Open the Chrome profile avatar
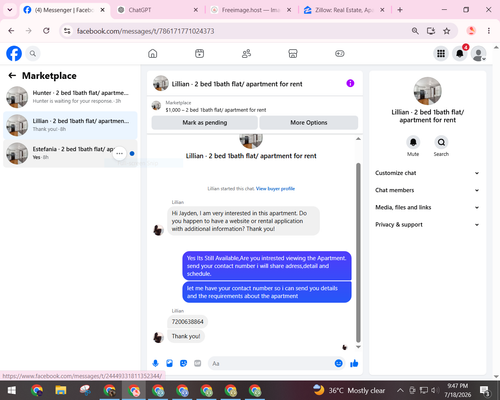Image resolution: width=500 pixels, height=400 pixels. pos(471,31)
